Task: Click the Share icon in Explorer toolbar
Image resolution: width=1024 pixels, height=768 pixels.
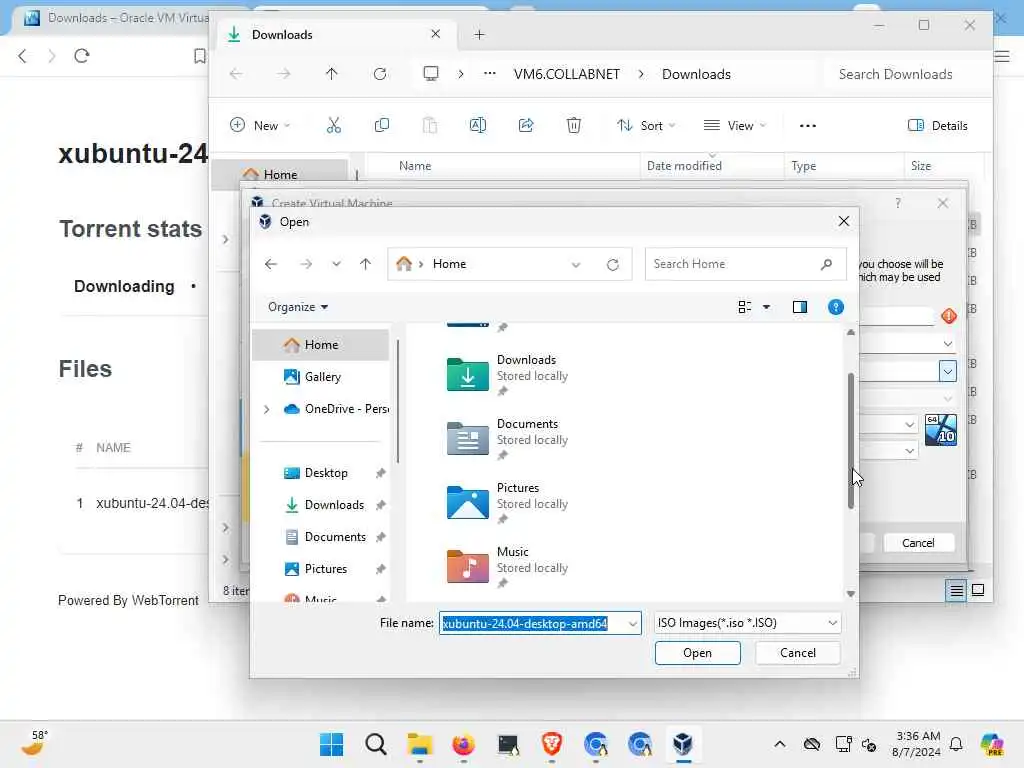Action: [x=526, y=125]
